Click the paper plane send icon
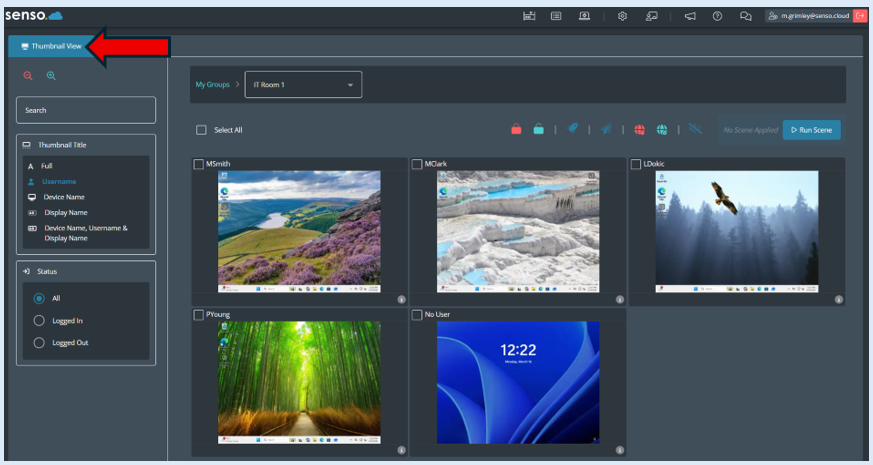Image resolution: width=873 pixels, height=465 pixels. [606, 129]
